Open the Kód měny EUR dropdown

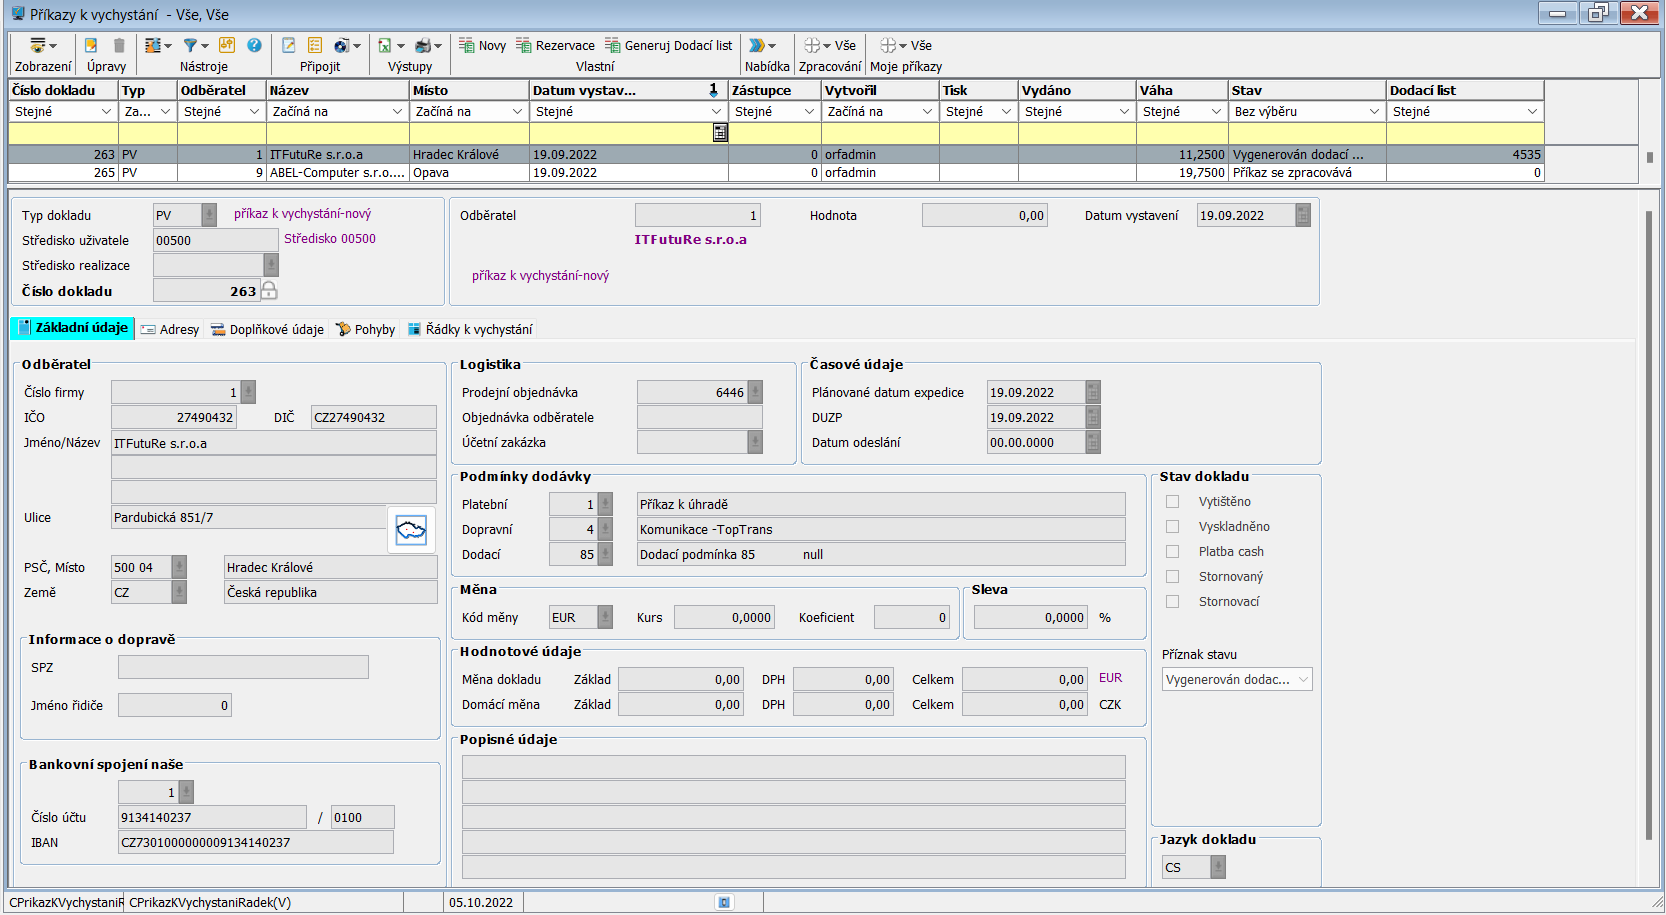coord(604,618)
